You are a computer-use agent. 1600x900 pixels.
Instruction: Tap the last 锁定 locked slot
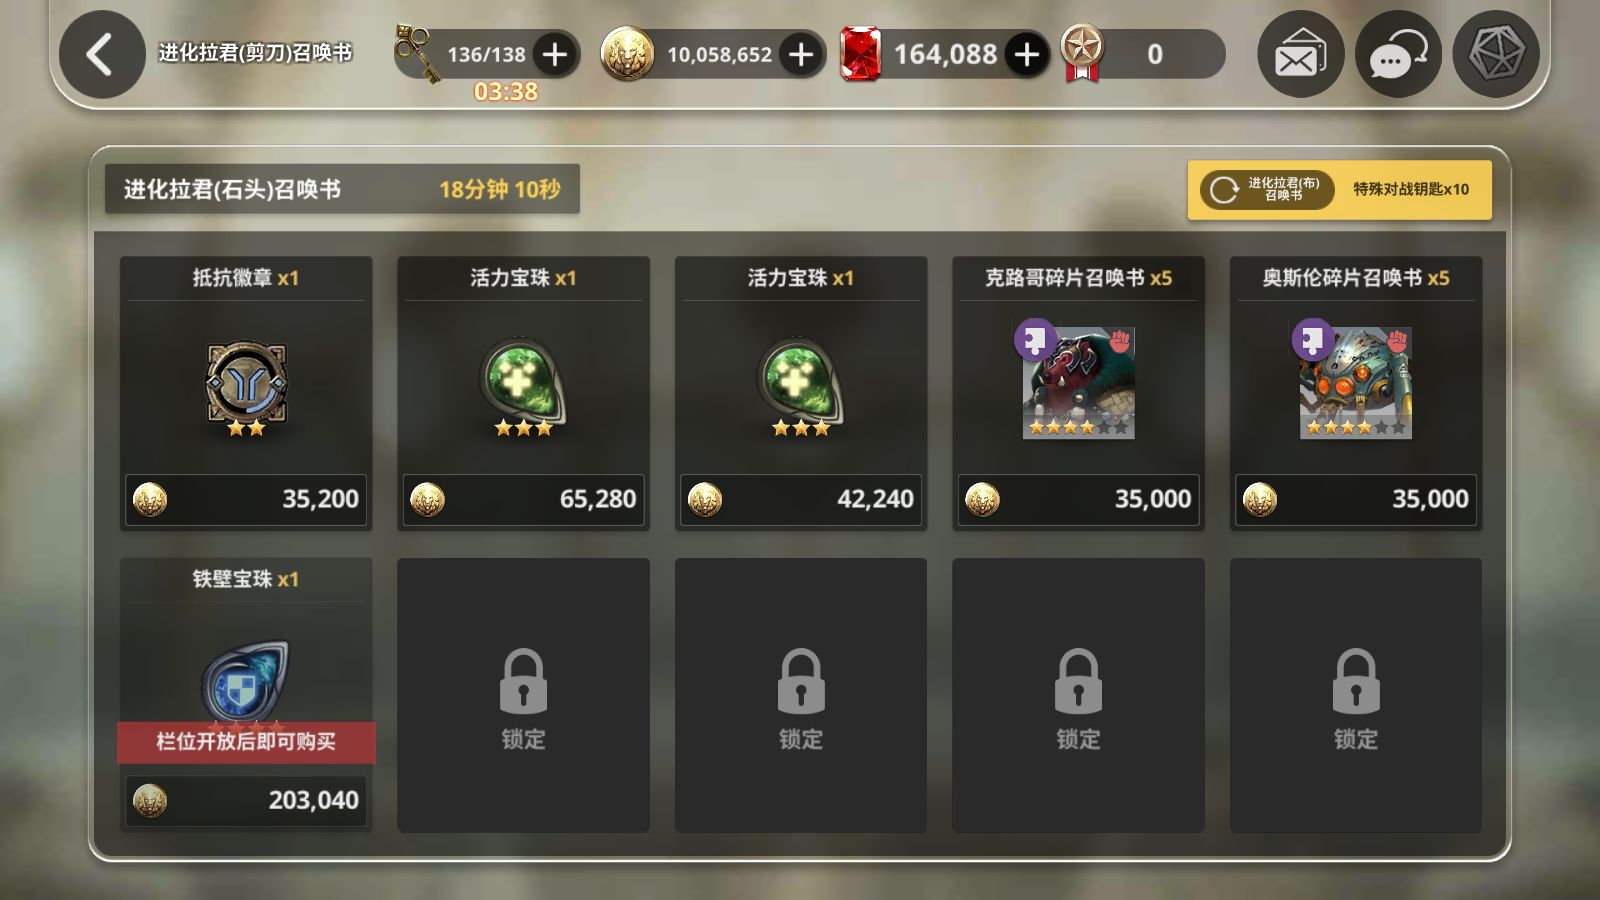click(x=1356, y=695)
